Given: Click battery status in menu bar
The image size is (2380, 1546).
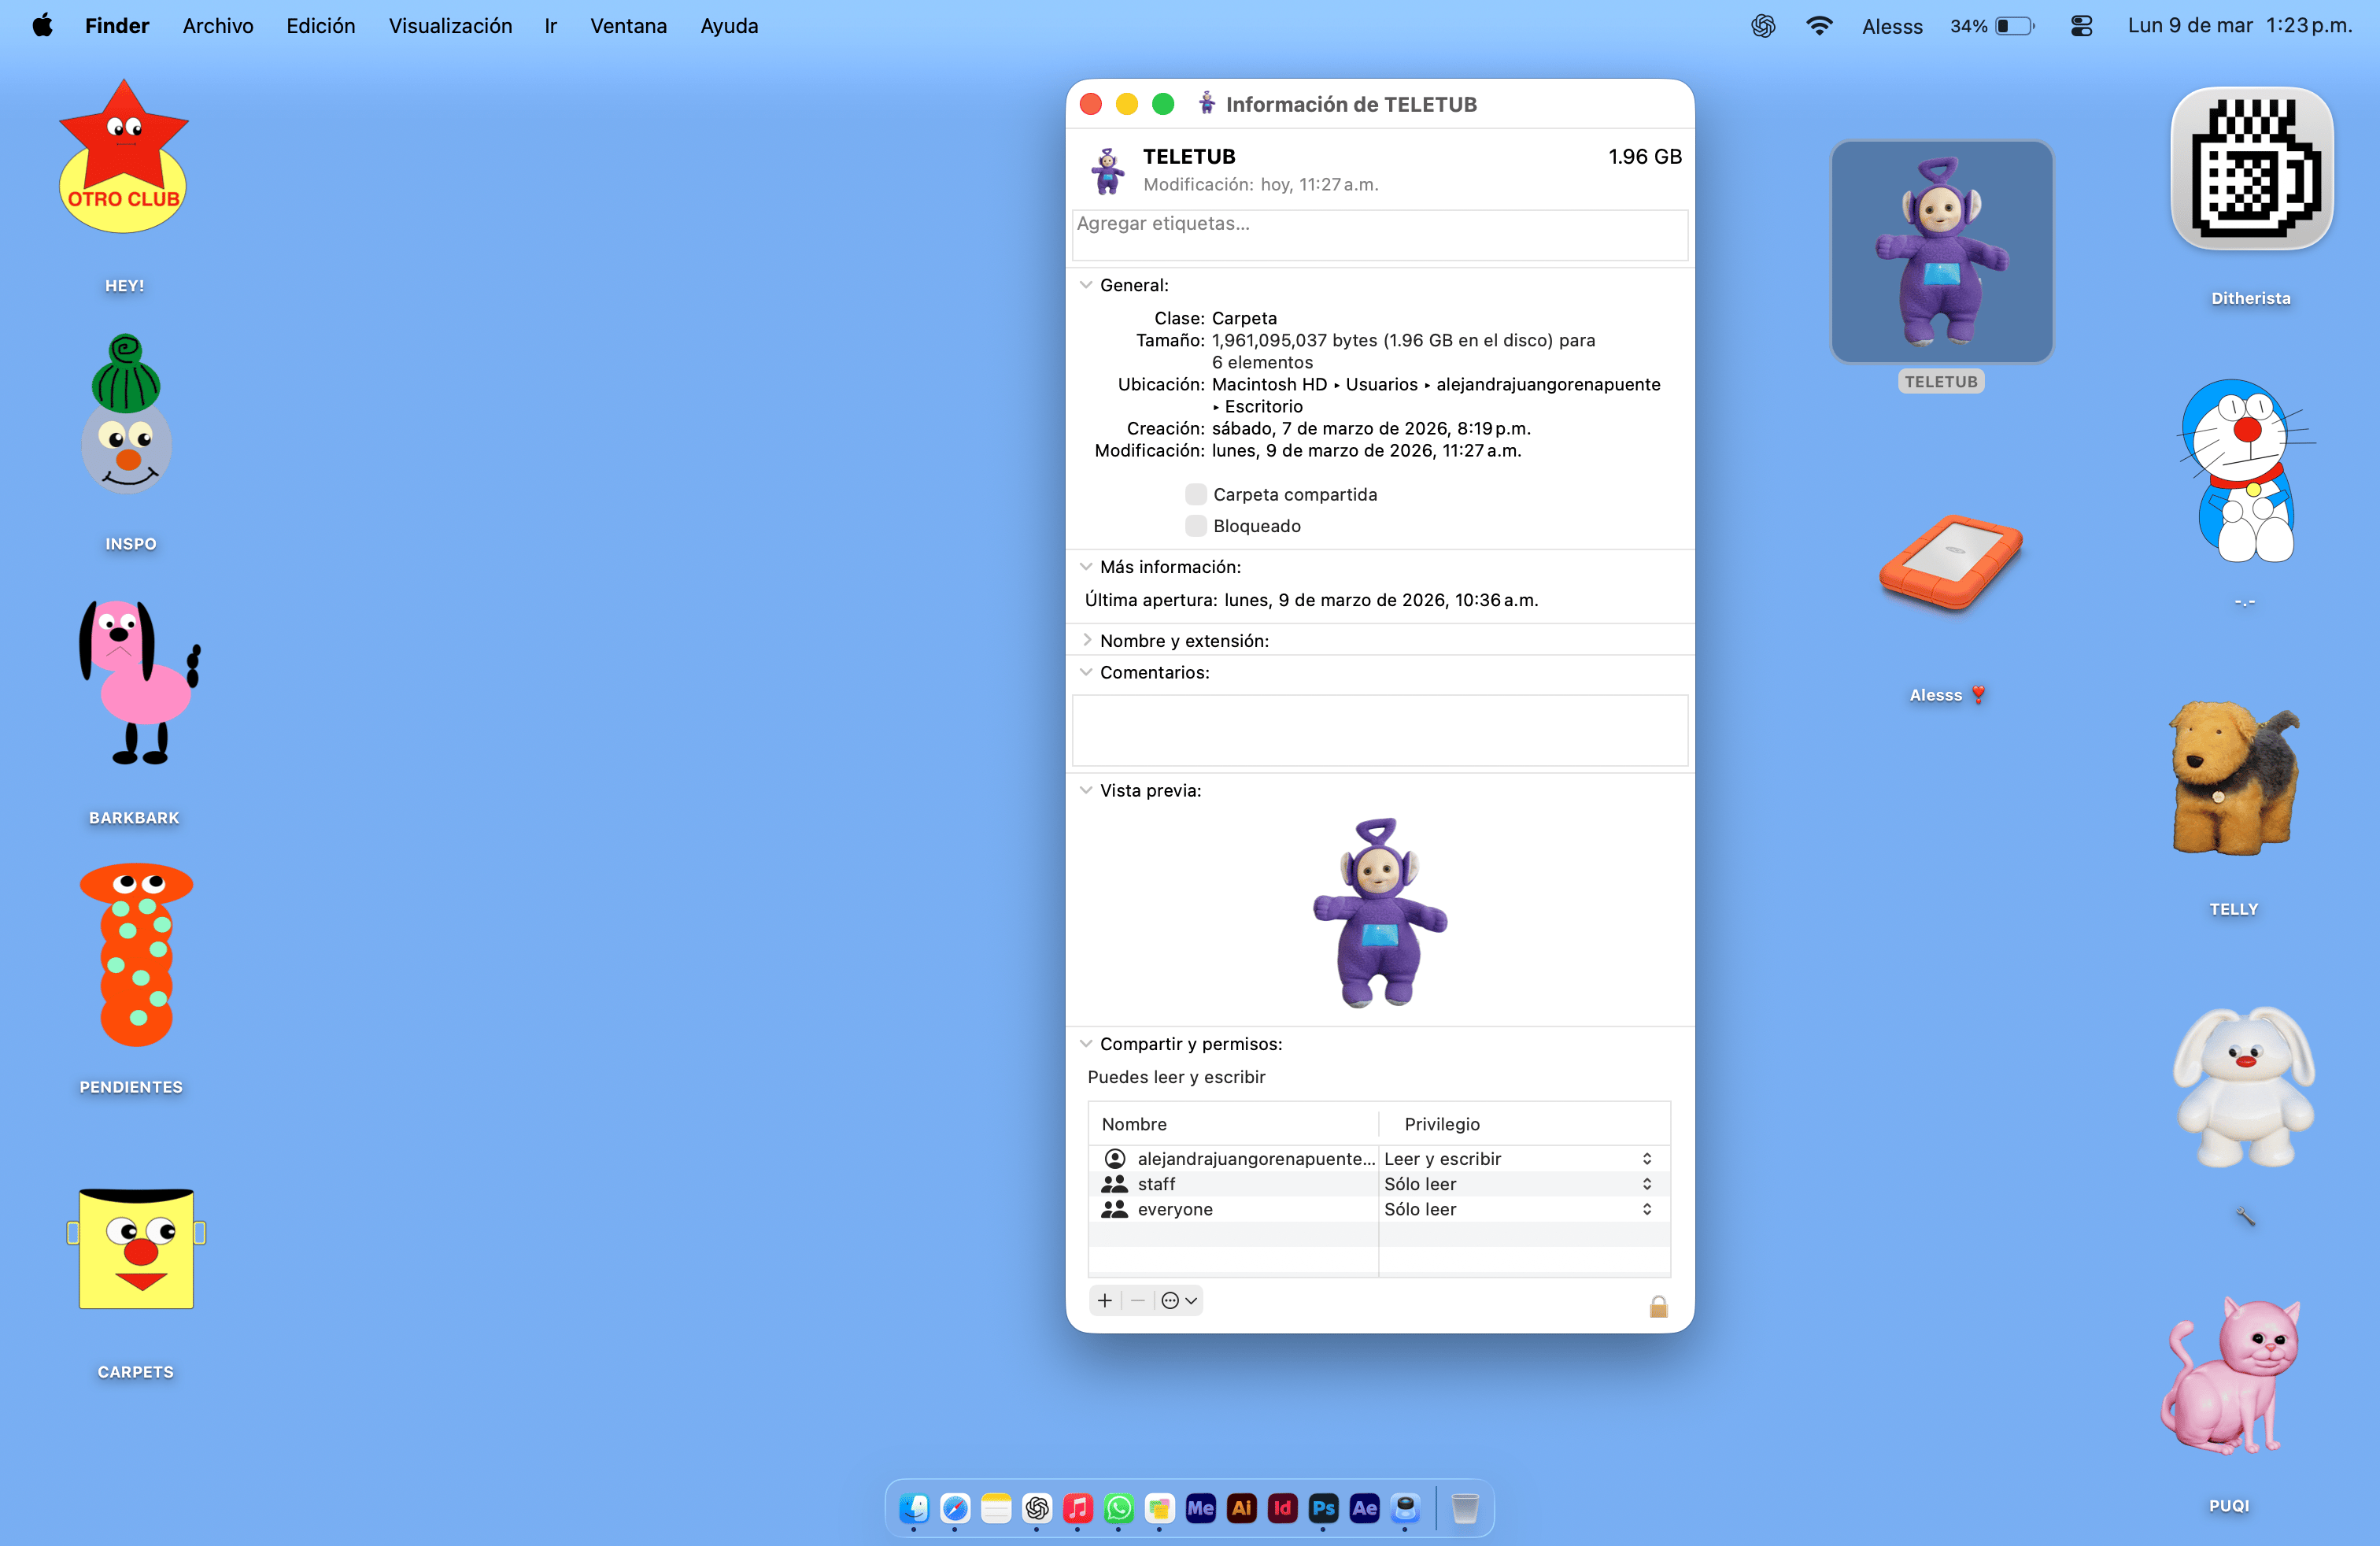Looking at the screenshot, I should 1992,26.
